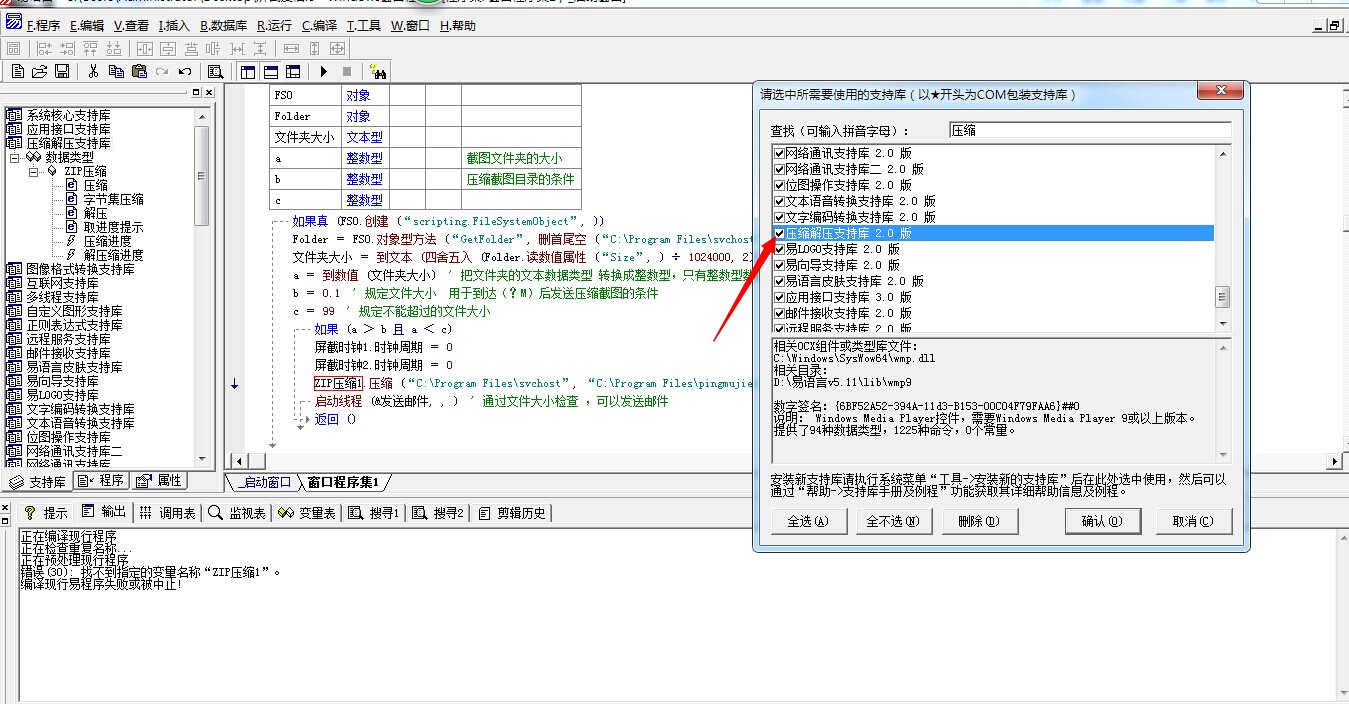
Task: Click the 系统核心支持库 library icon
Action: (x=14, y=115)
